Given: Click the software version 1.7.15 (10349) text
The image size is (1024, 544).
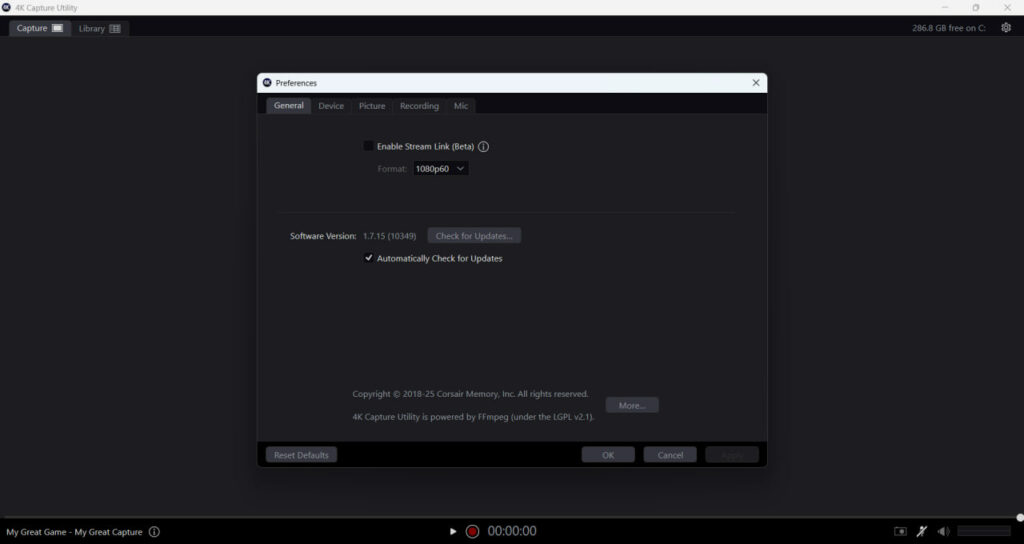Looking at the screenshot, I should [389, 236].
